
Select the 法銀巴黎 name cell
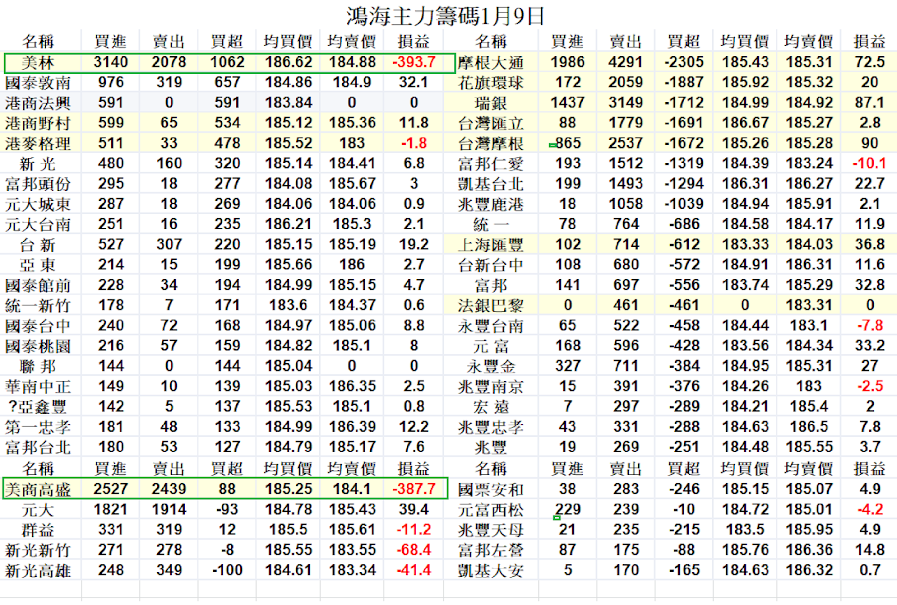click(491, 305)
